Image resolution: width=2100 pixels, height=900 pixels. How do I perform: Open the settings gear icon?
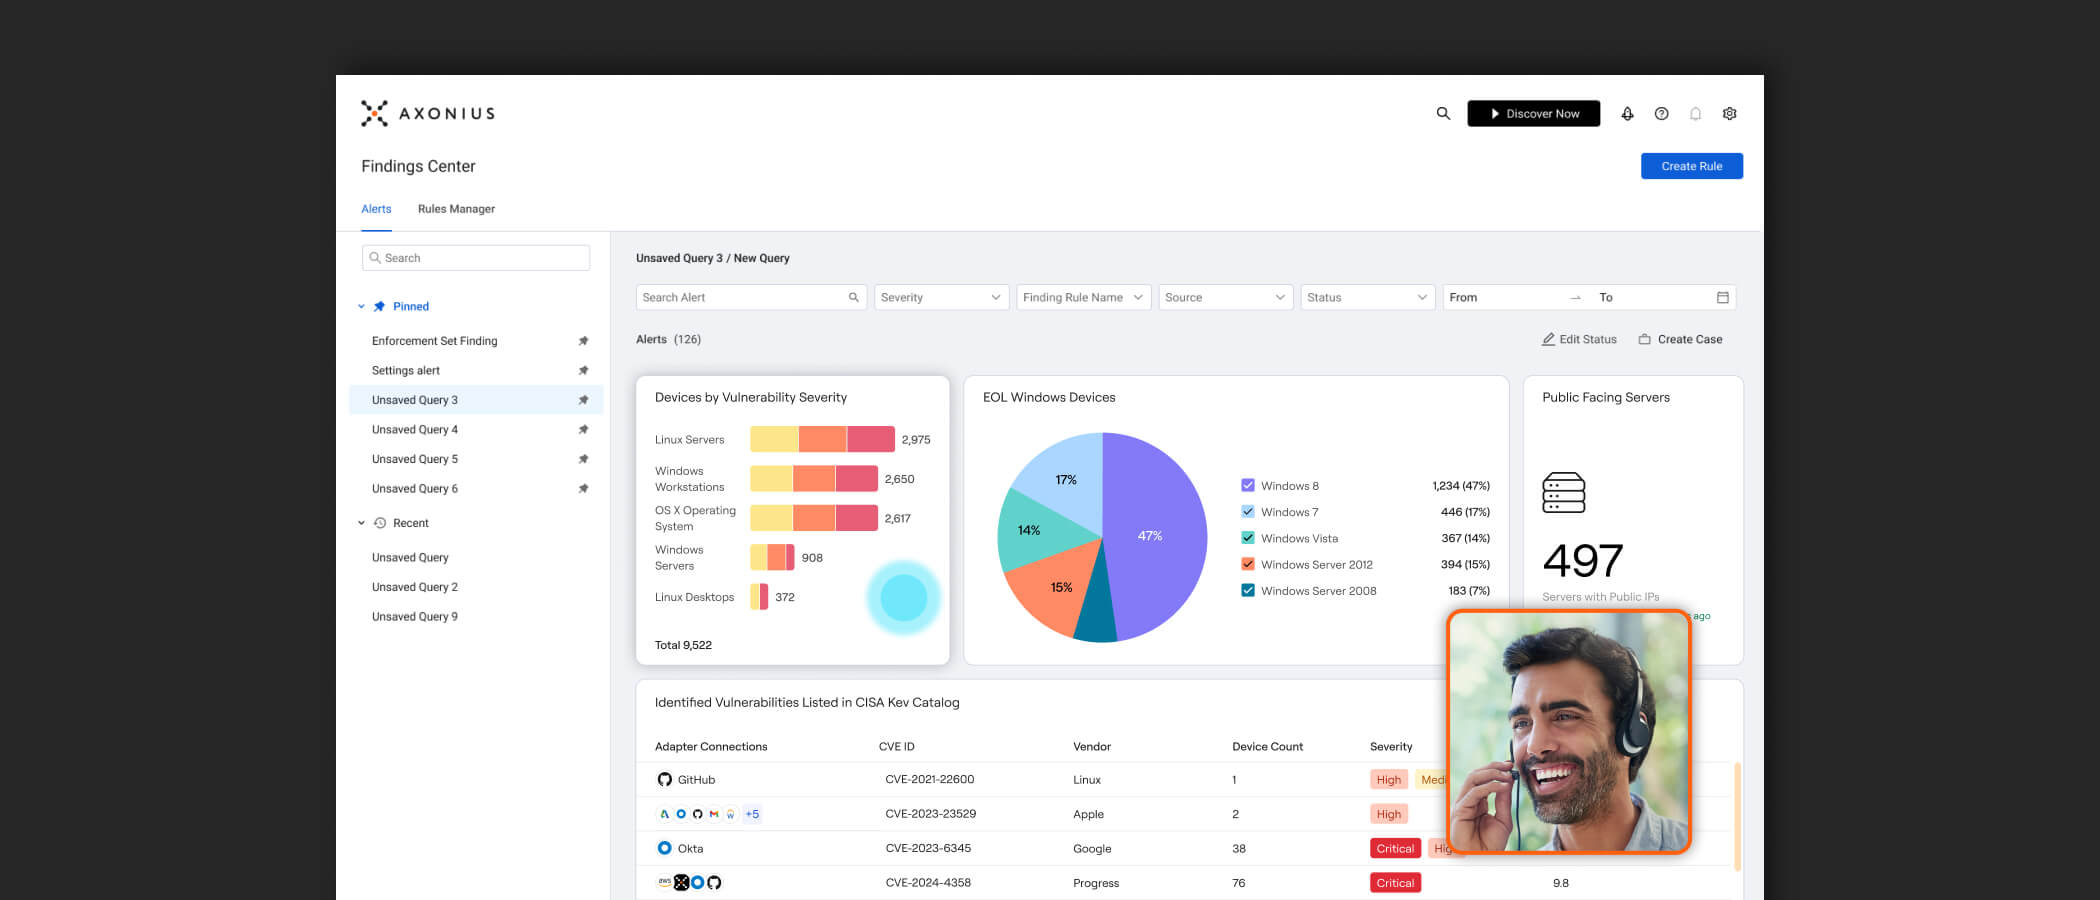(1729, 114)
